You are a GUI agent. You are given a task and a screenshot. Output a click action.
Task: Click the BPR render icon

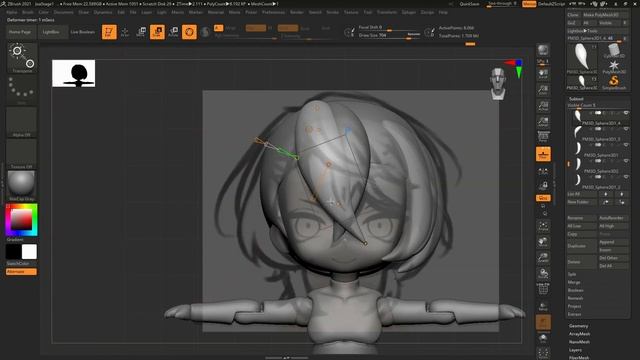tap(543, 50)
